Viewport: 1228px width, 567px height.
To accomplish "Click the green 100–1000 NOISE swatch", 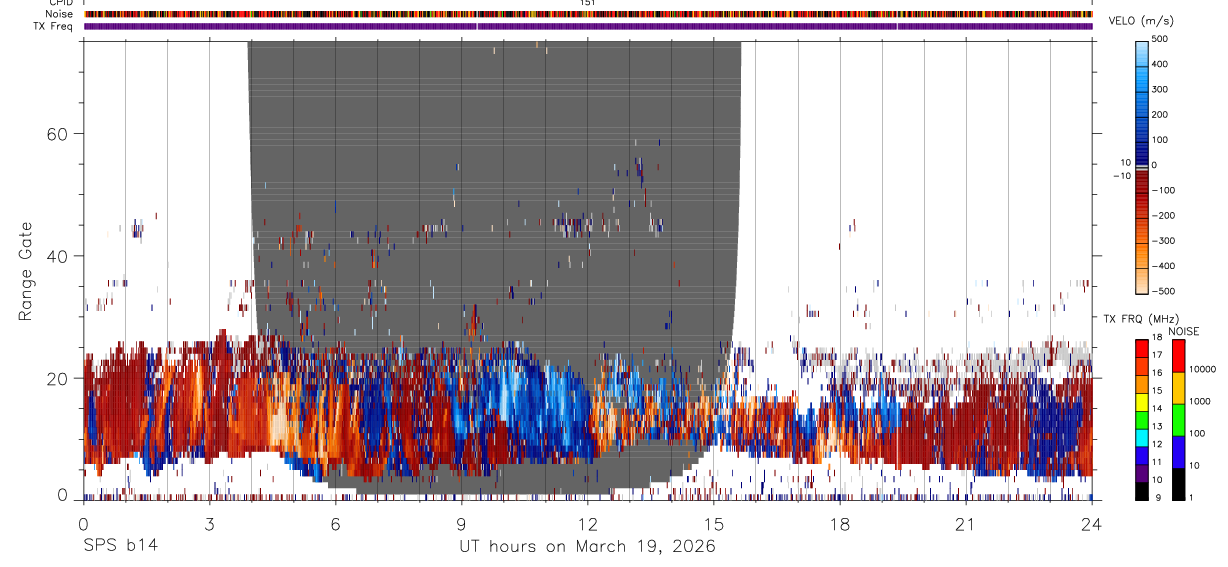I will [1178, 420].
